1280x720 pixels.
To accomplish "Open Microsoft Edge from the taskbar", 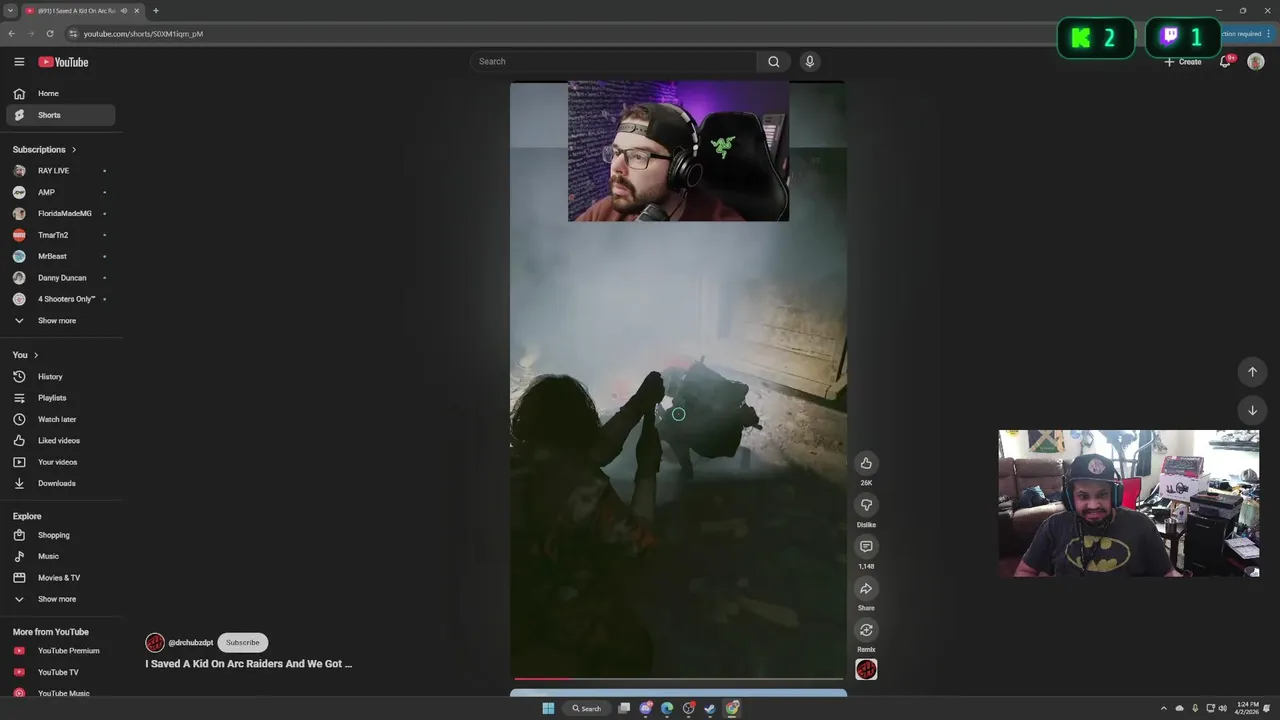I will point(667,709).
